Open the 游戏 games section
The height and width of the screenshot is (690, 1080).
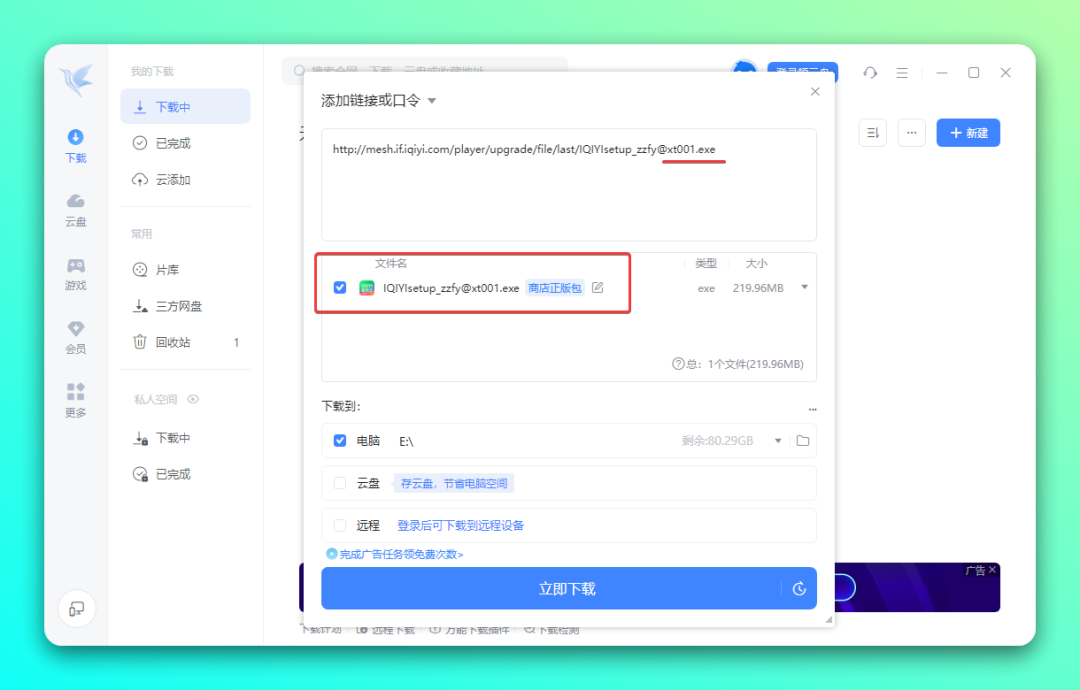pos(76,274)
